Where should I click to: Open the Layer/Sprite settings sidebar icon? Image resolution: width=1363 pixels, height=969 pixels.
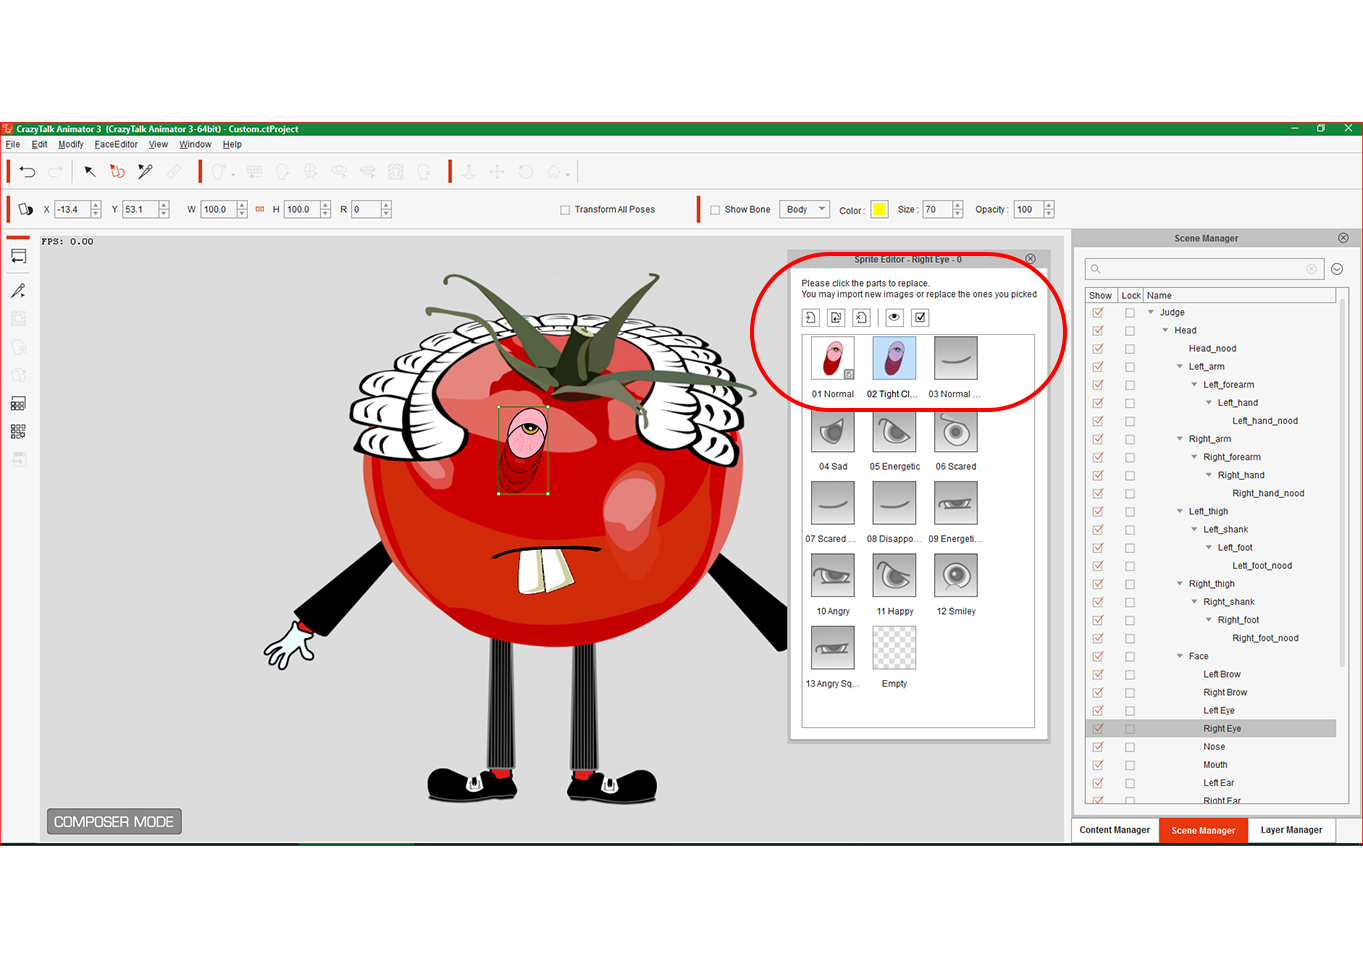coord(18,432)
